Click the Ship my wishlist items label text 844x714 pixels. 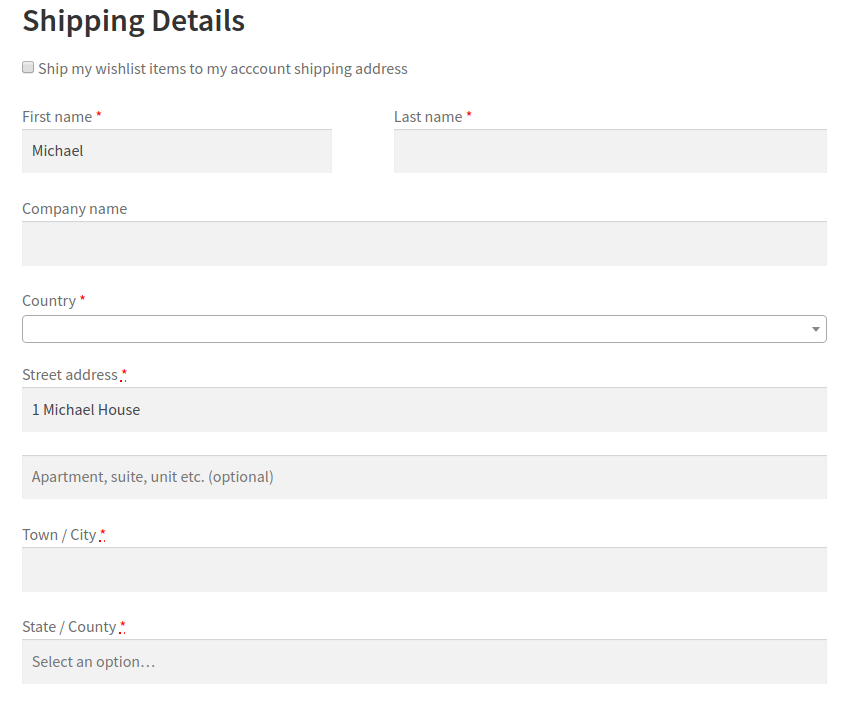point(223,69)
